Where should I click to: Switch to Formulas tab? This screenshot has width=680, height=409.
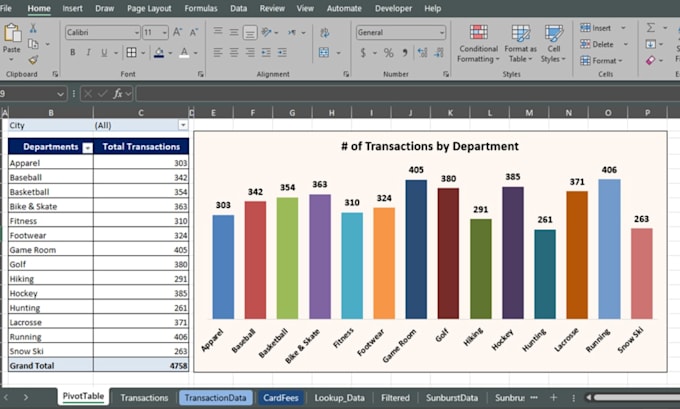pyautogui.click(x=201, y=8)
